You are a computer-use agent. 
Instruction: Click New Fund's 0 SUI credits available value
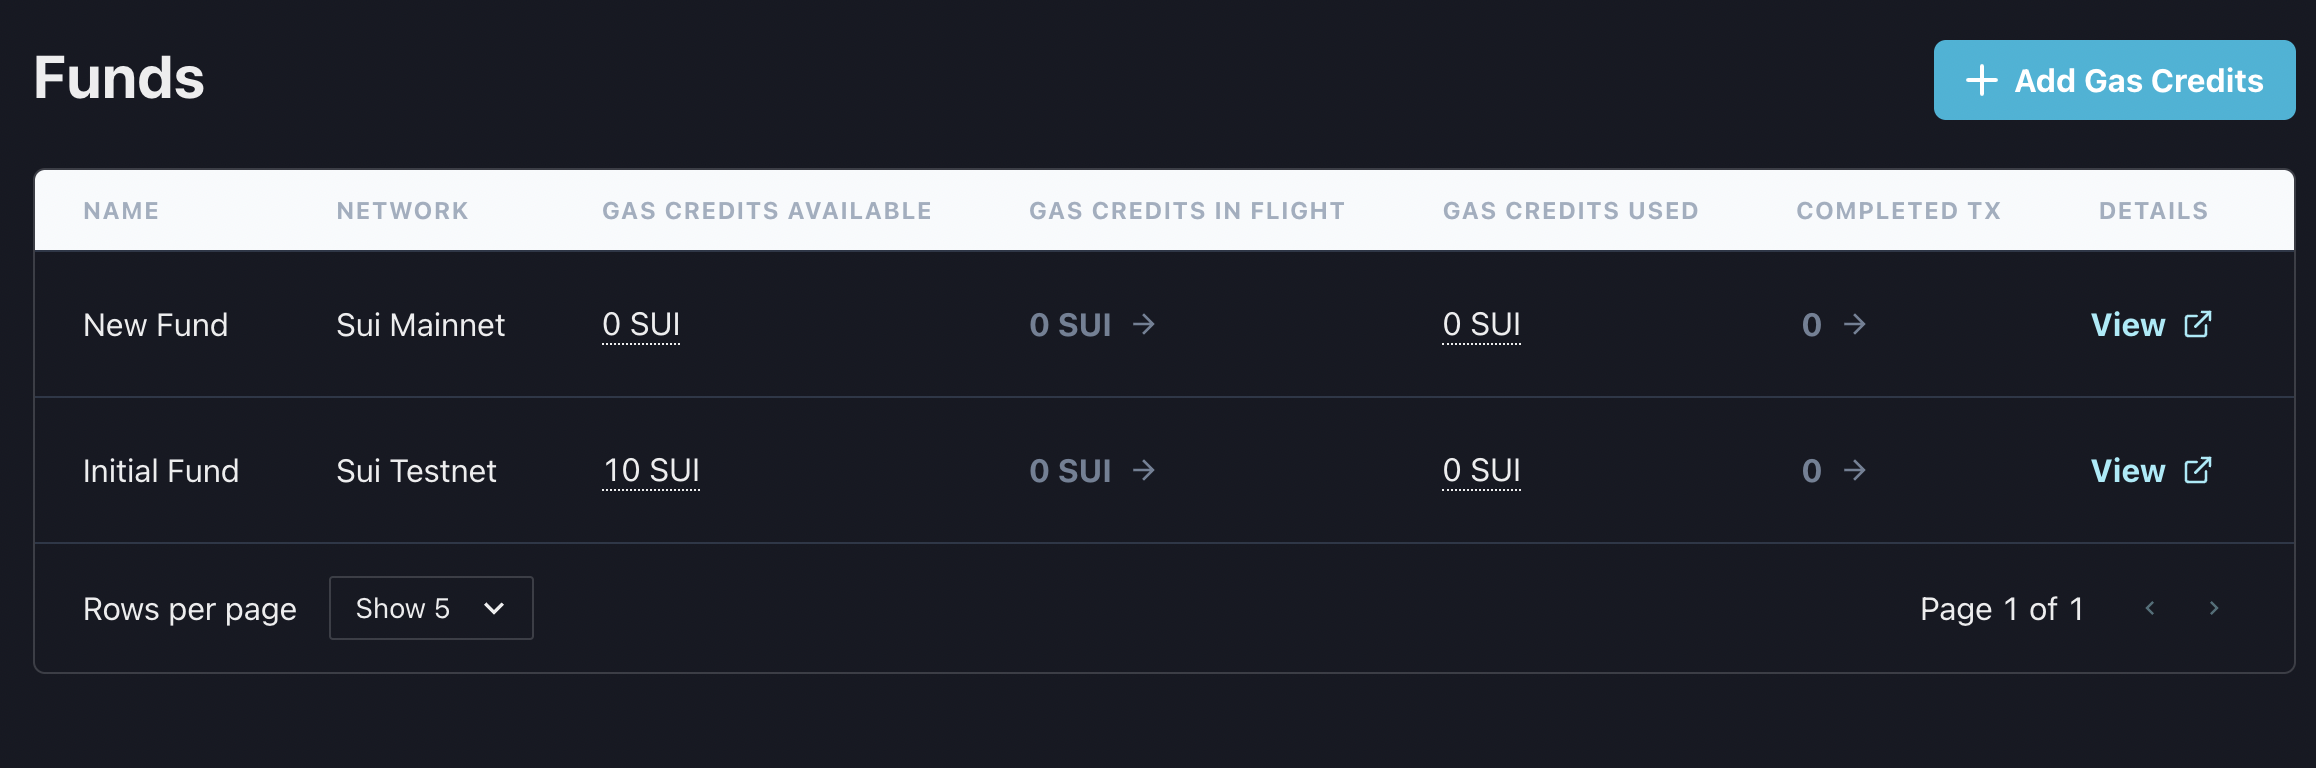pos(641,324)
